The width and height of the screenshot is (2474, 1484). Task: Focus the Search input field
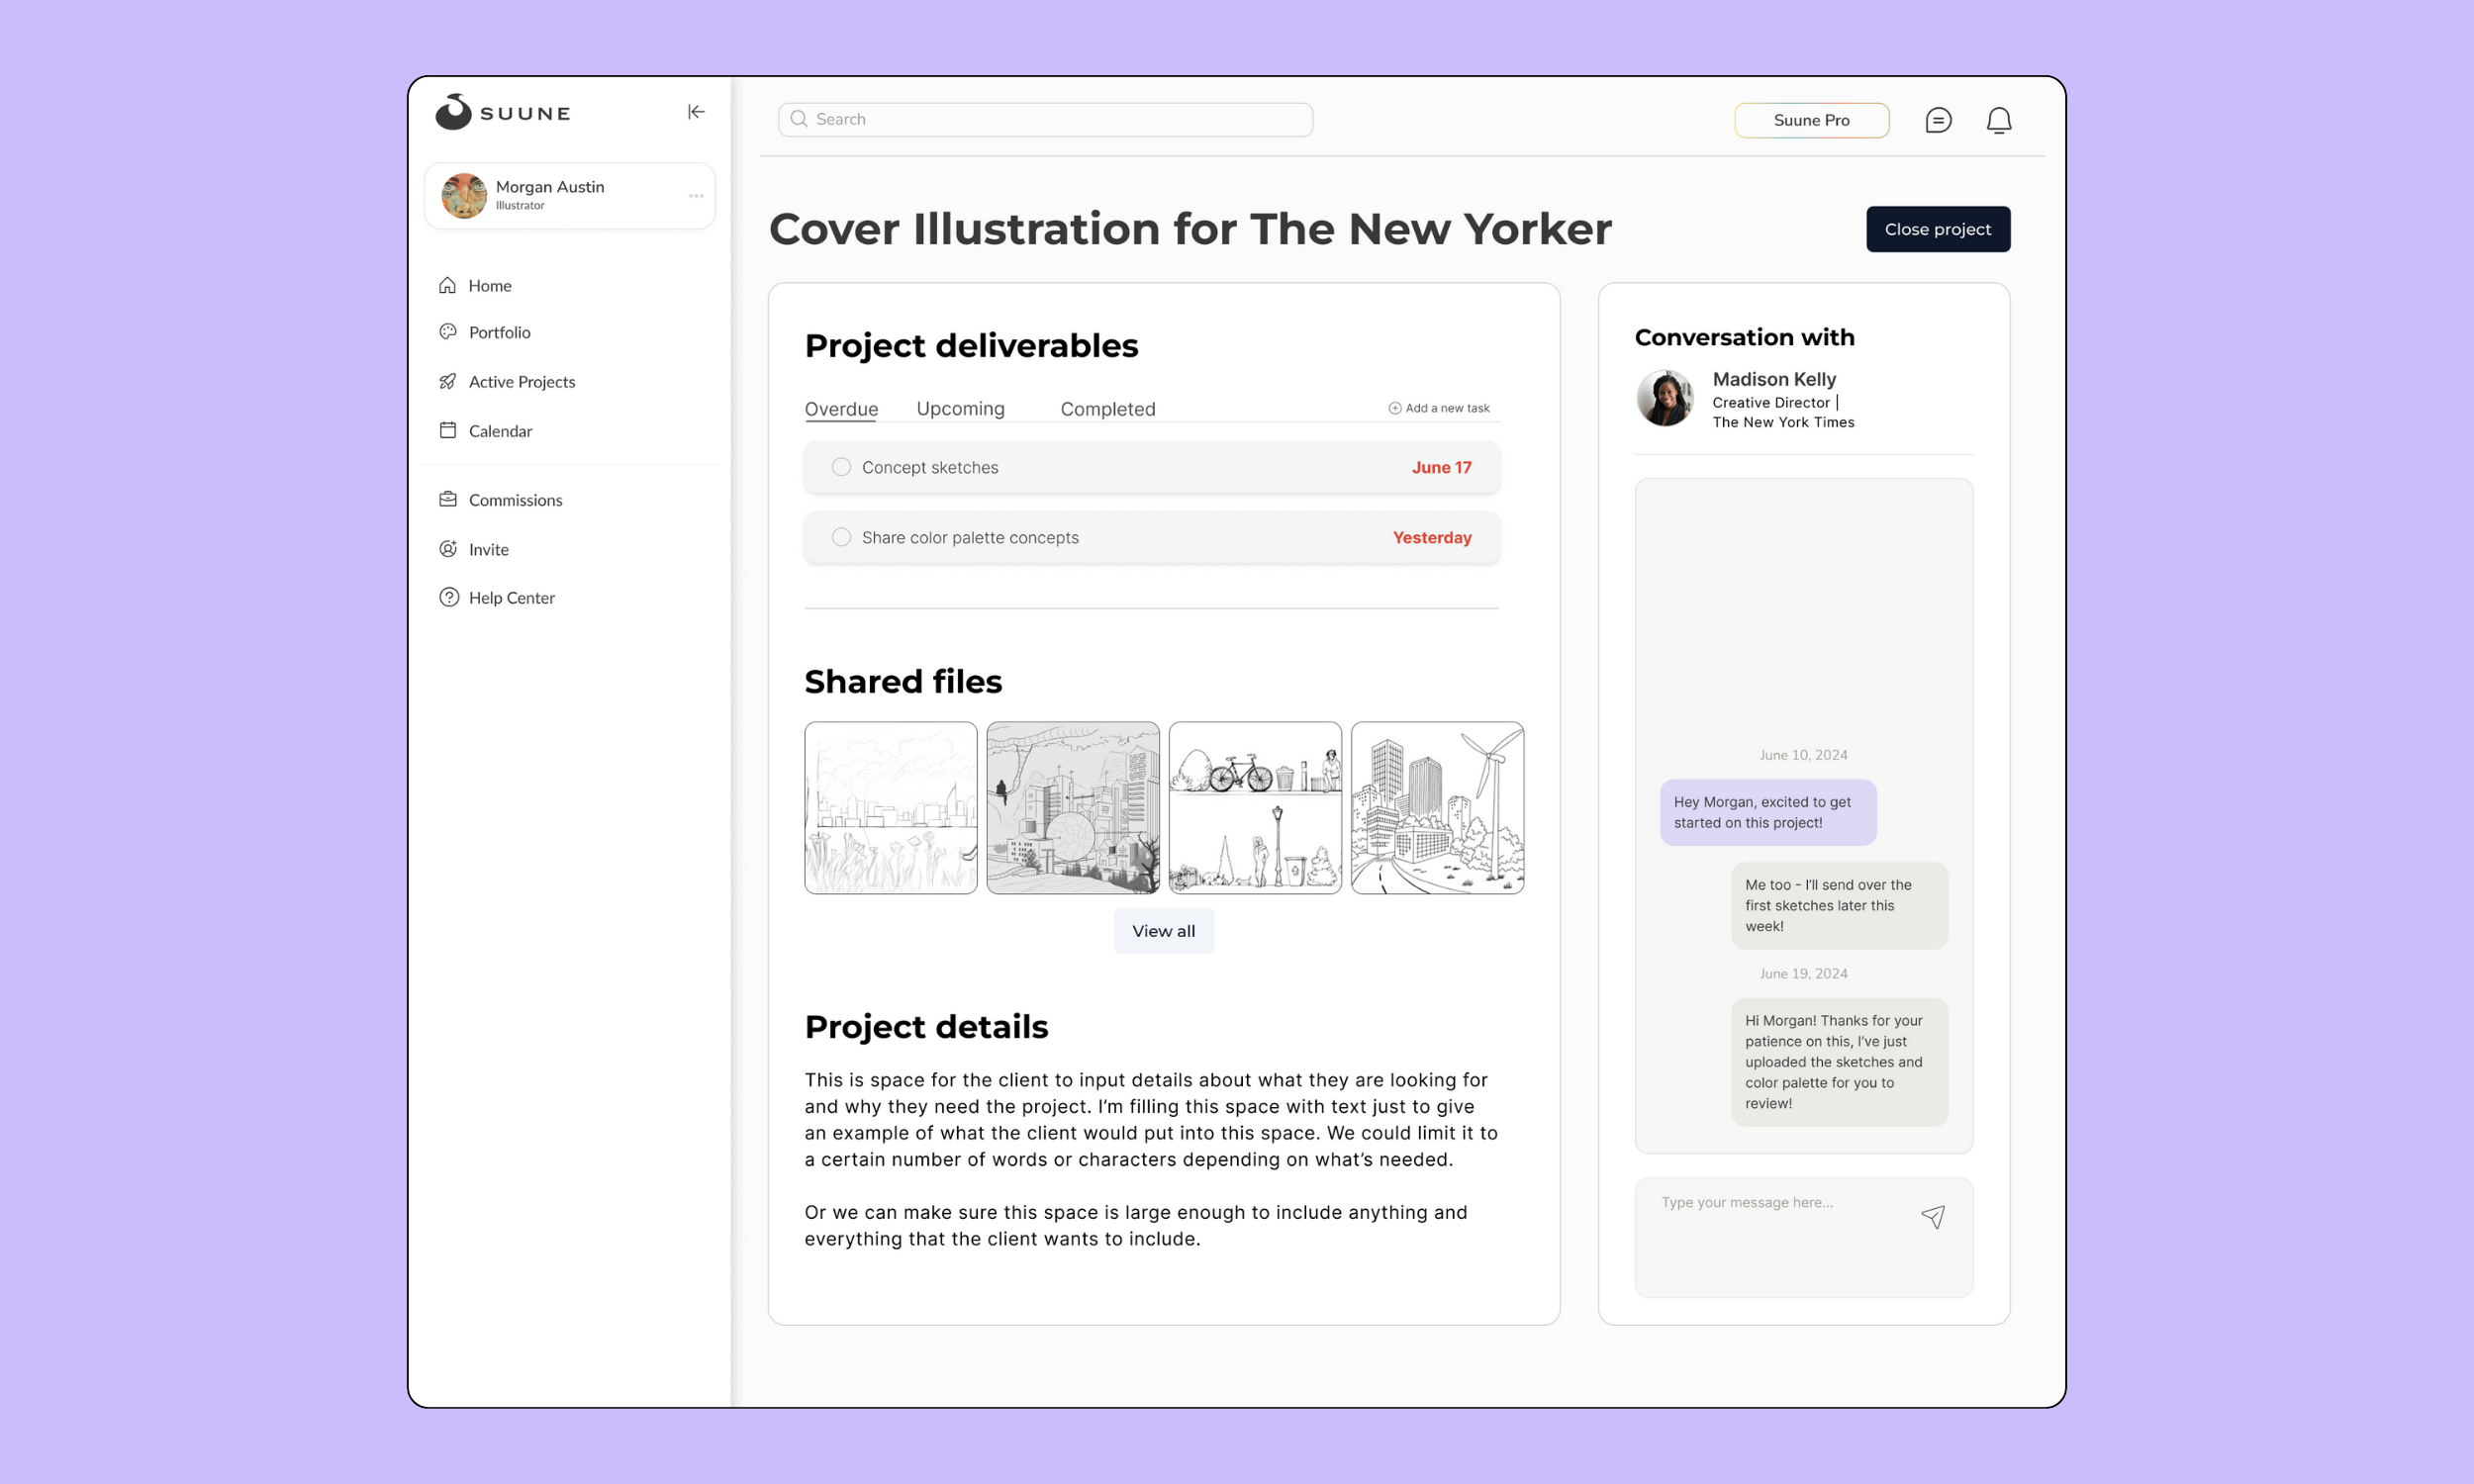(1045, 119)
